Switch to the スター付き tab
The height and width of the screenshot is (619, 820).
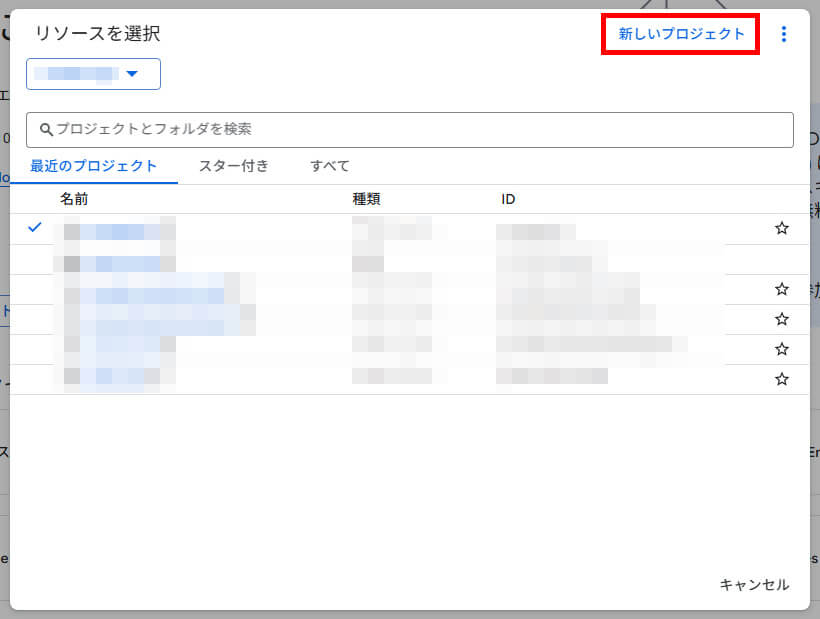click(233, 166)
